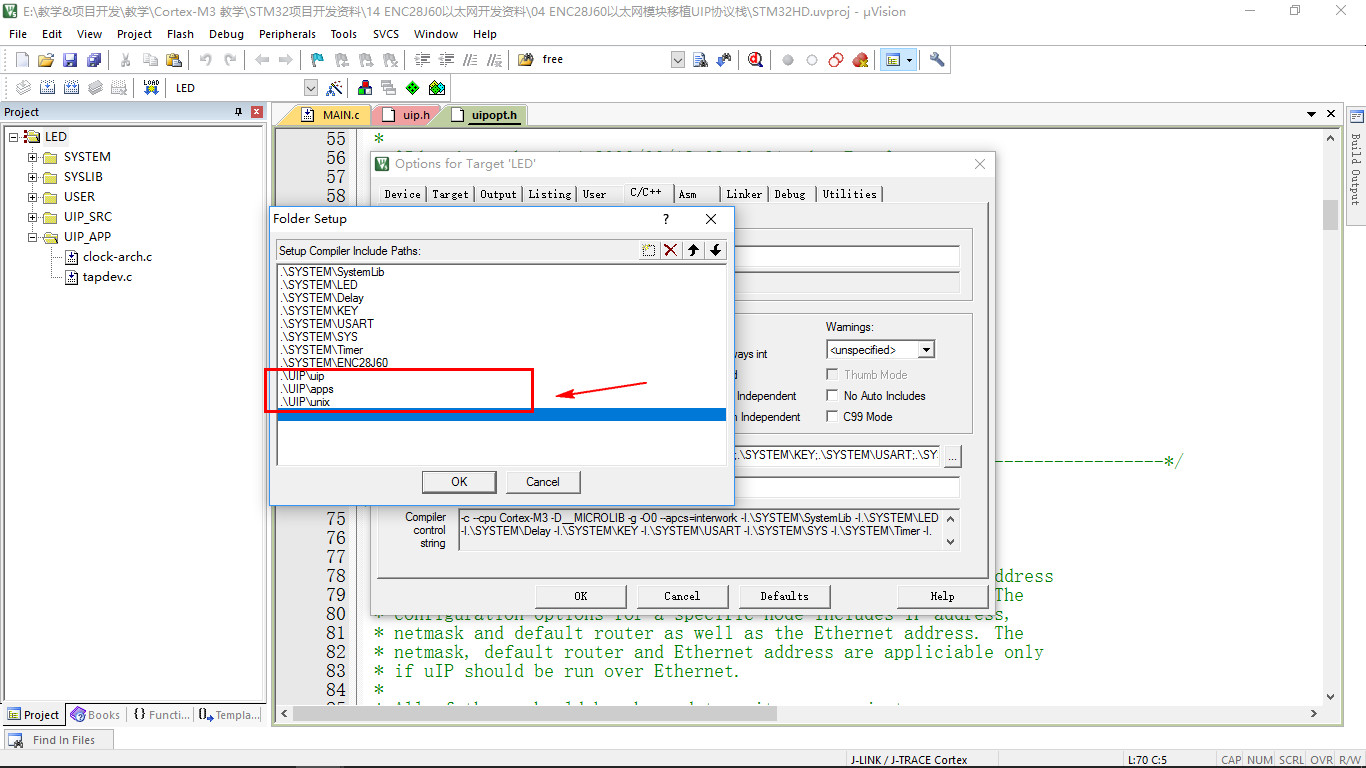The width and height of the screenshot is (1366, 768).
Task: Open the LED target selection dropdown
Action: 310,88
